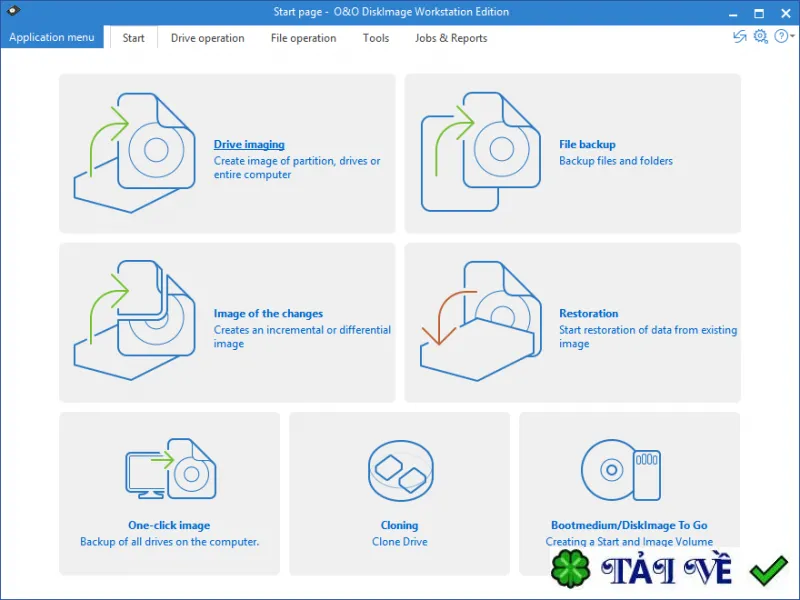Click 'Backup of all drives on the computer.' text
Screen dimensions: 800x600
tap(169, 542)
